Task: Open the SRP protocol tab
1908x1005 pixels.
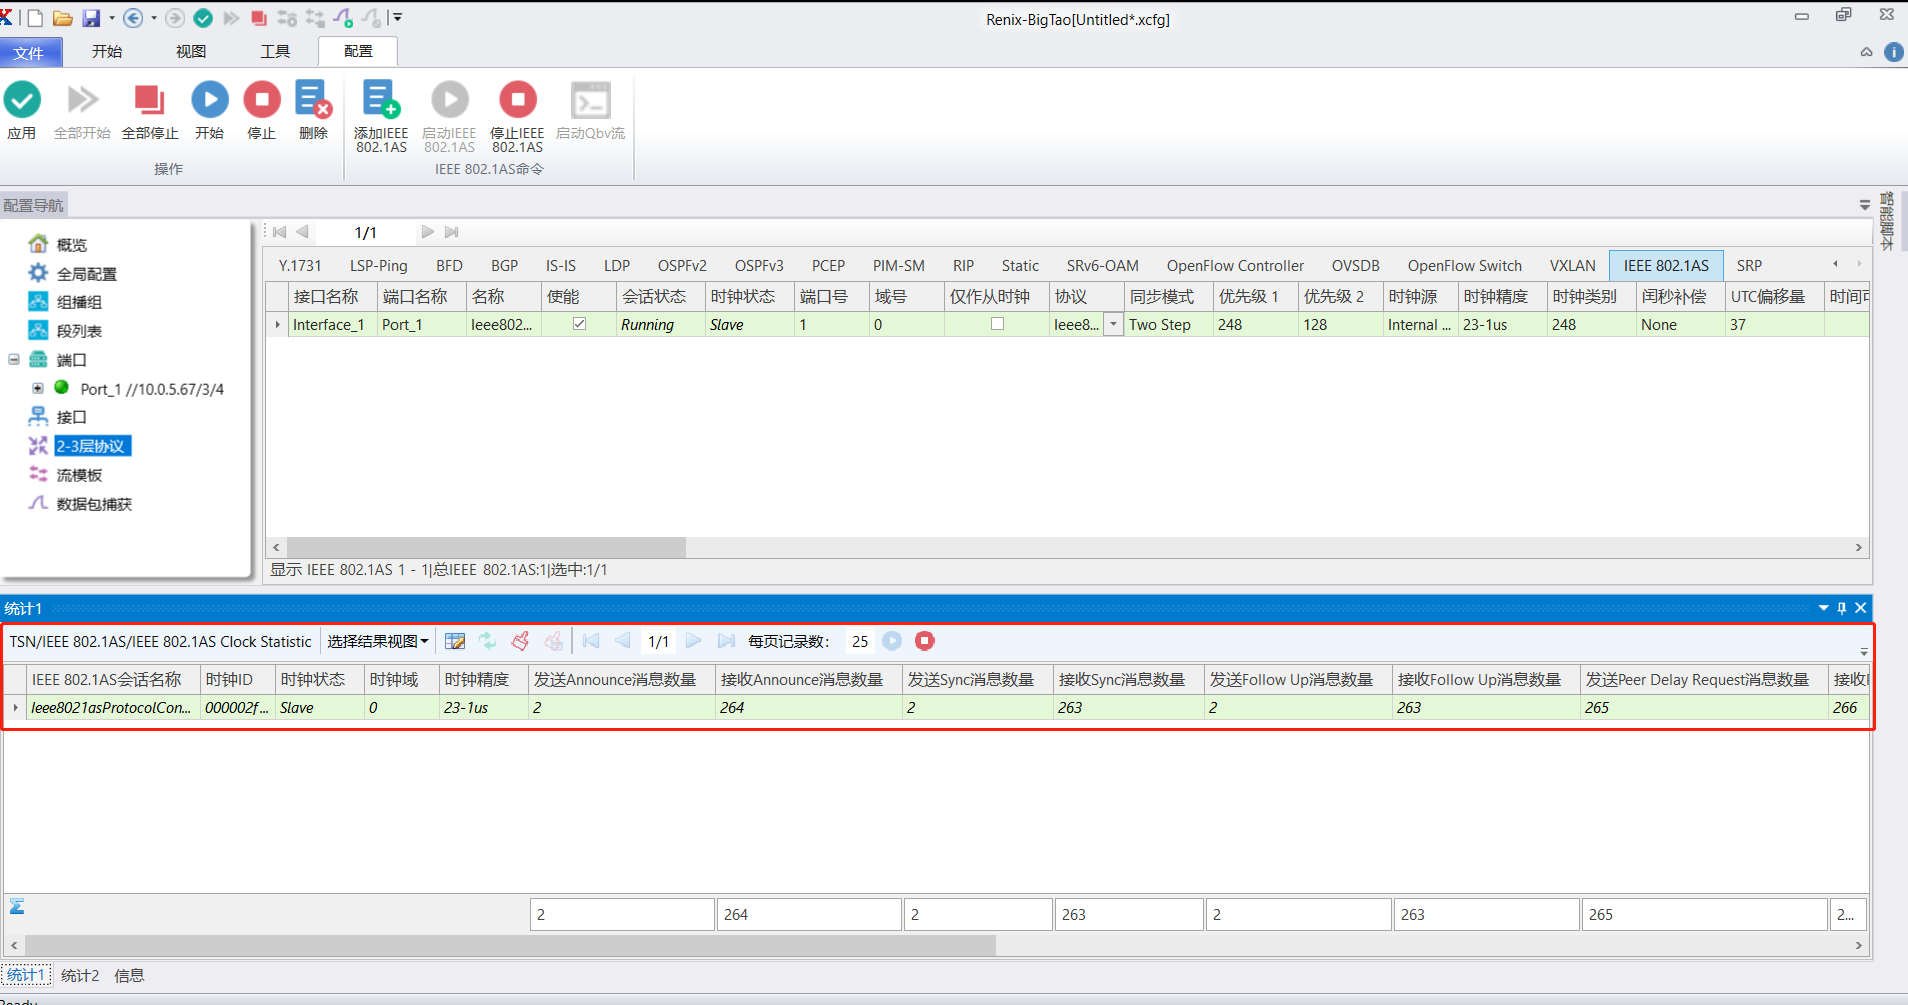Action: click(x=1749, y=265)
